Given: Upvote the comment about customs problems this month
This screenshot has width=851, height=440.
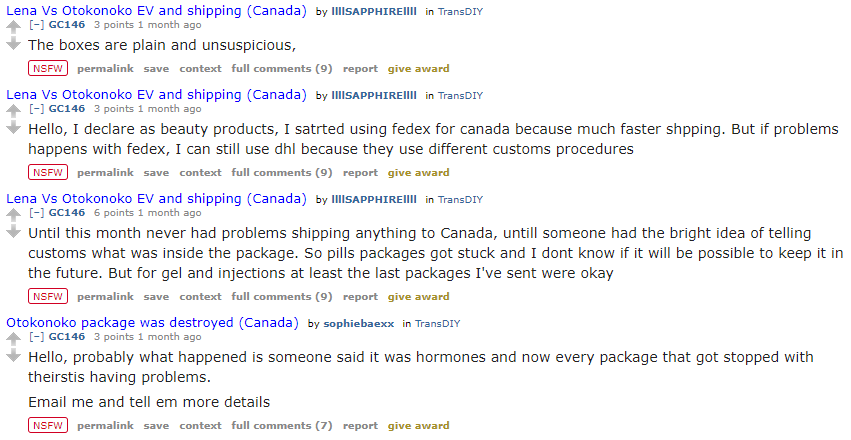Looking at the screenshot, I should click(x=13, y=215).
